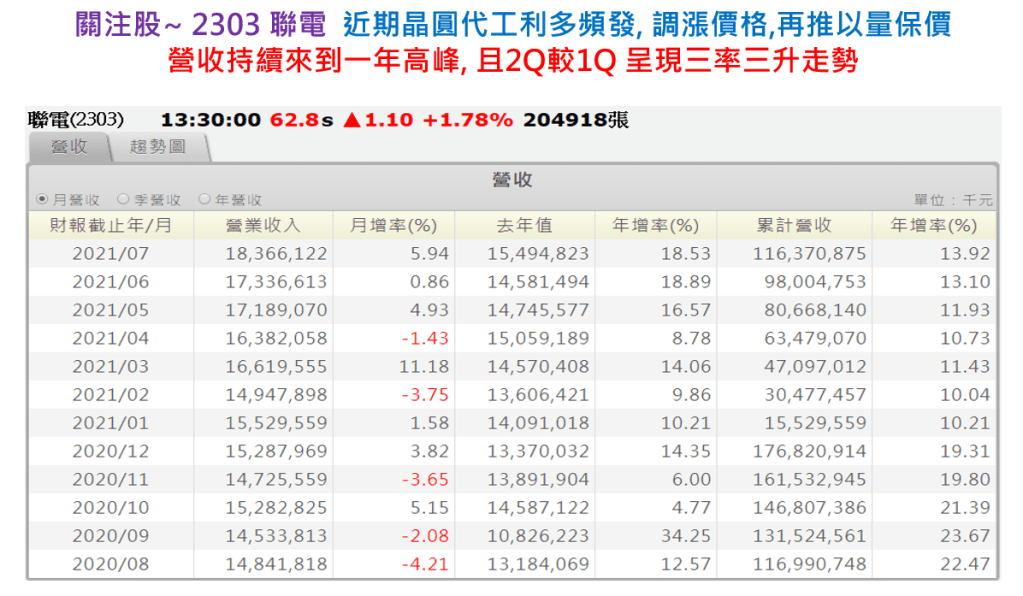
Task: Choose the 季營收 radio option
Action: (x=123, y=200)
